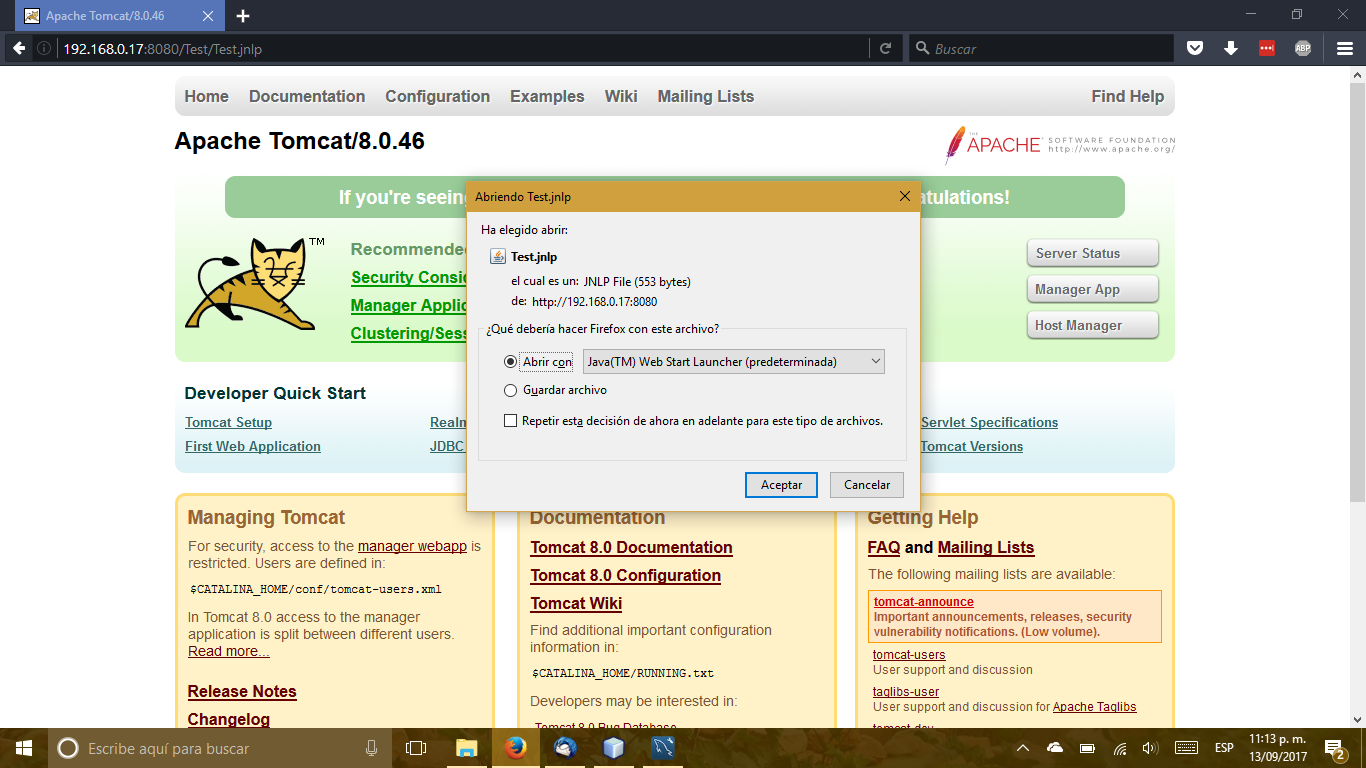Reload the current Tomcat page

pyautogui.click(x=884, y=47)
